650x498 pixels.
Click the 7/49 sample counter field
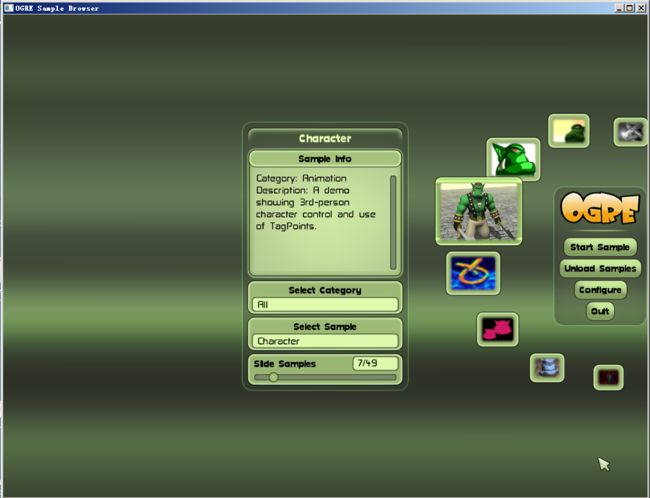375,363
